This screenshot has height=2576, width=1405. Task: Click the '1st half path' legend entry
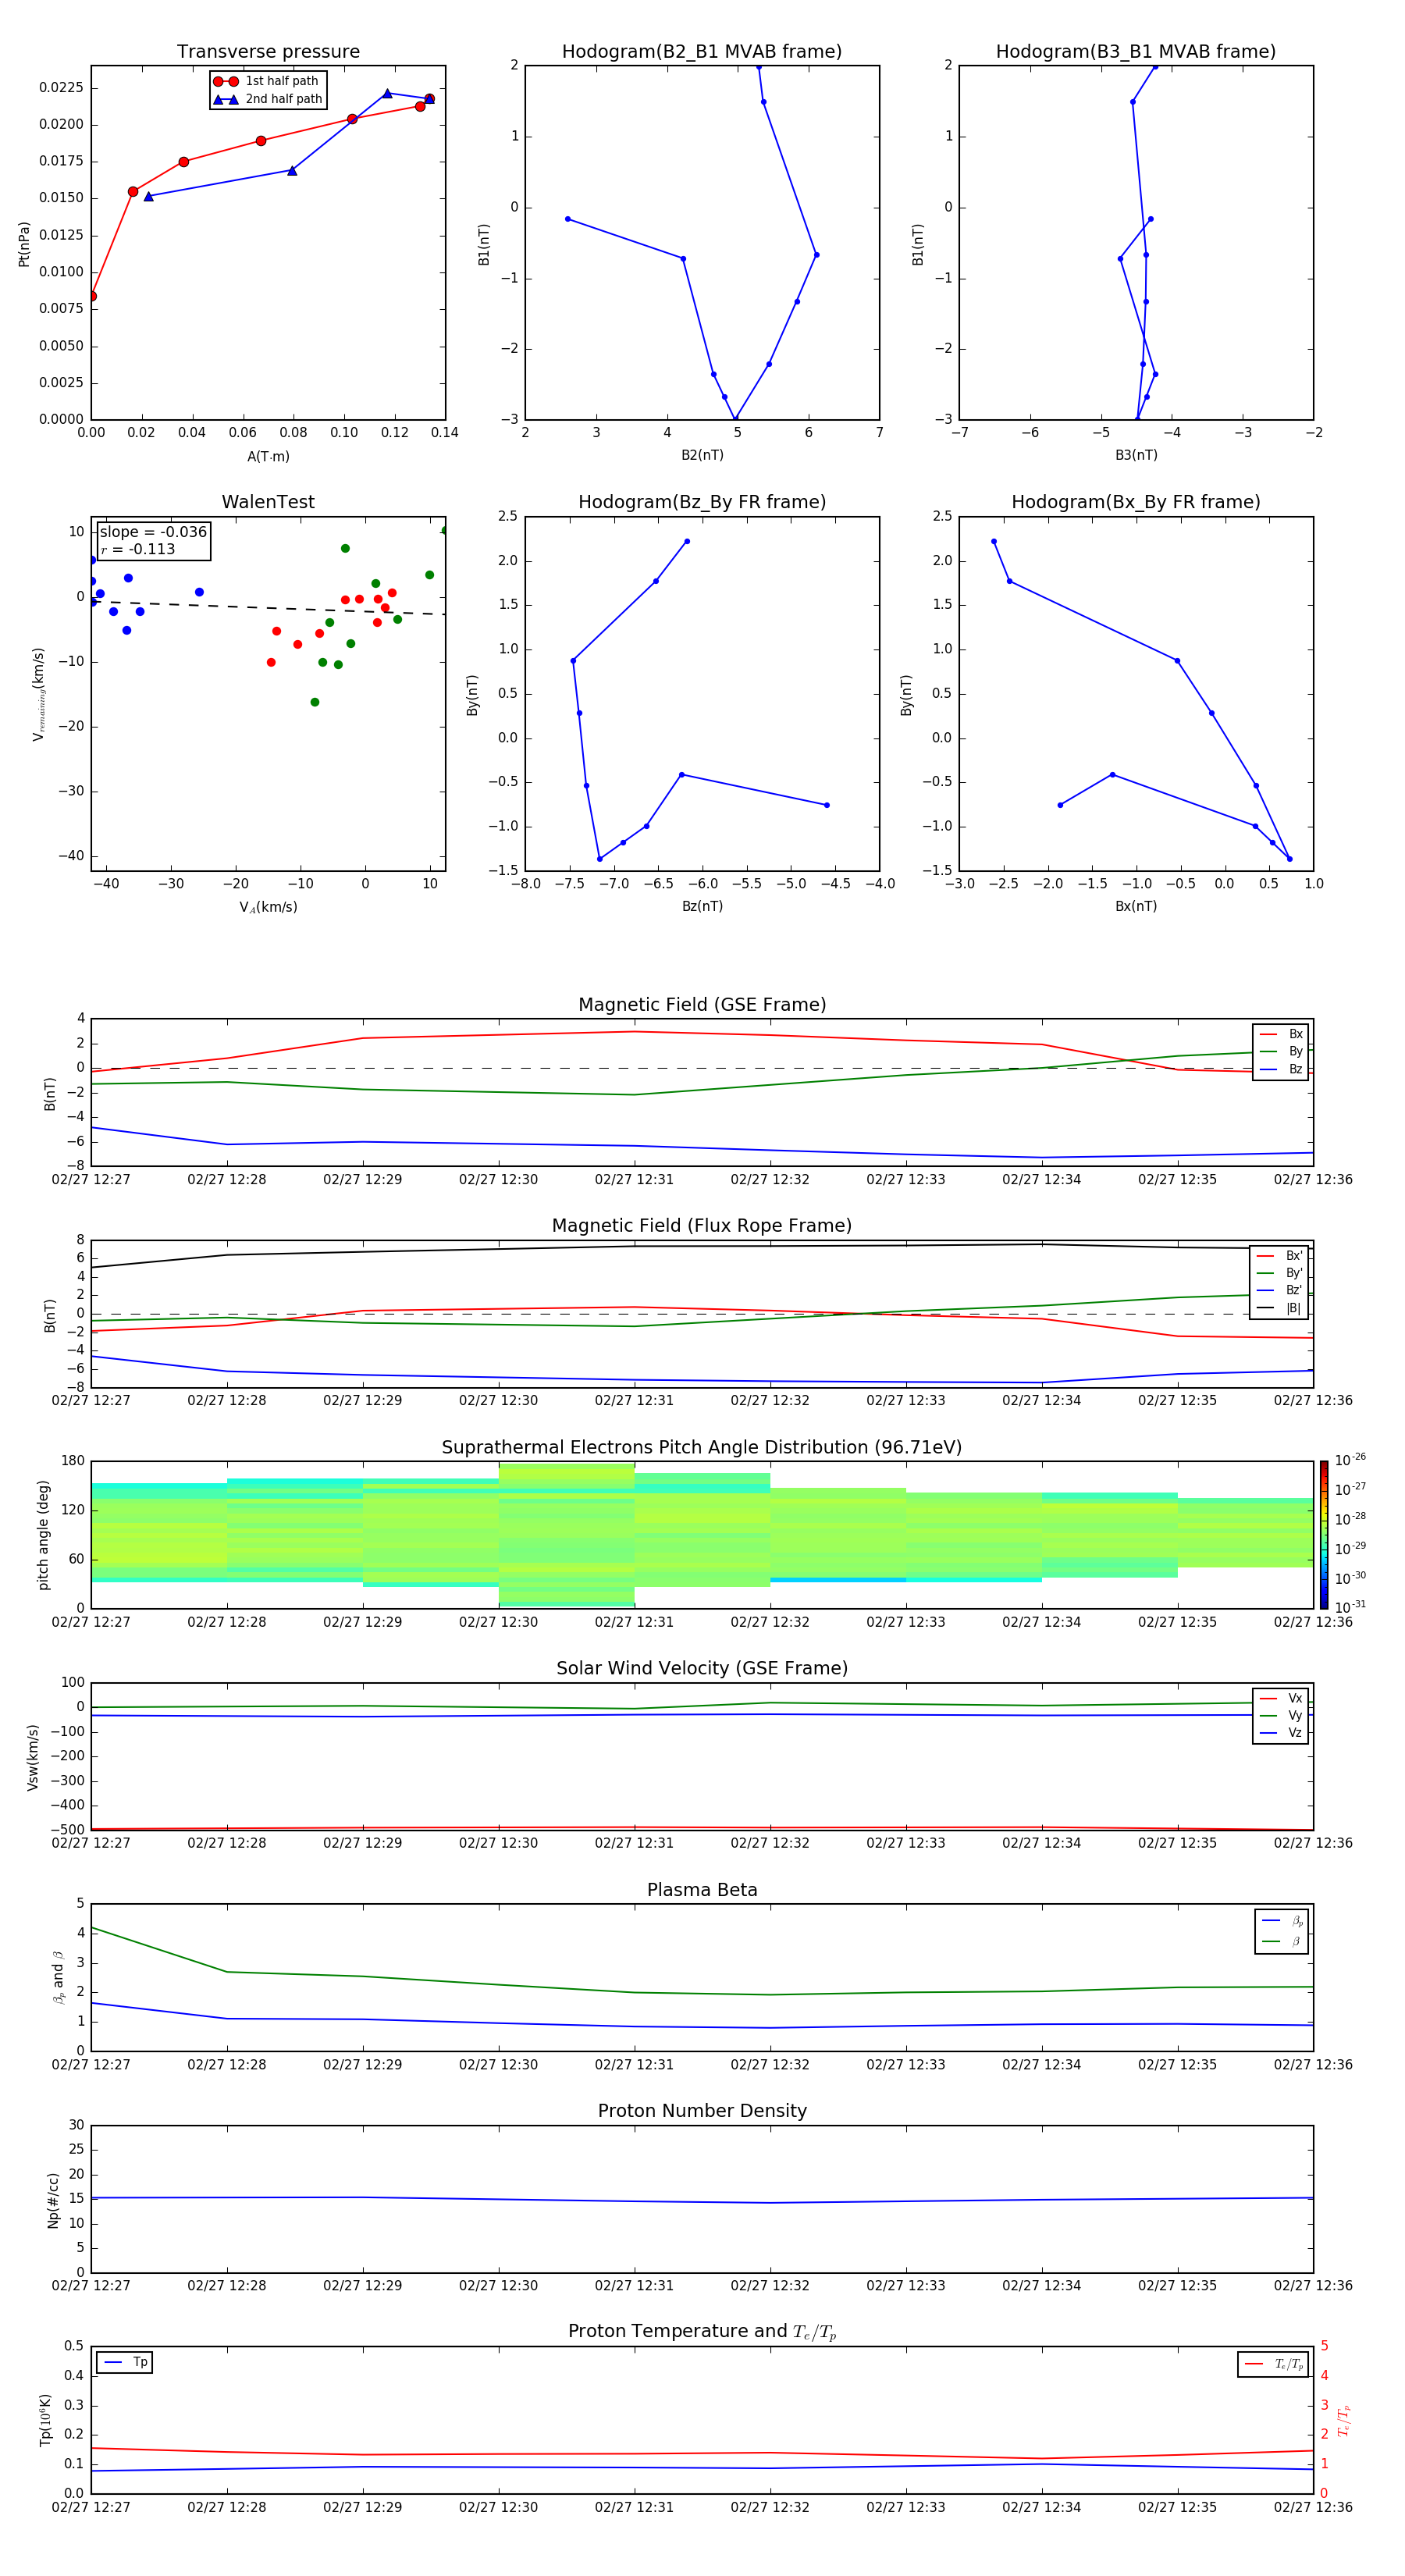267,81
